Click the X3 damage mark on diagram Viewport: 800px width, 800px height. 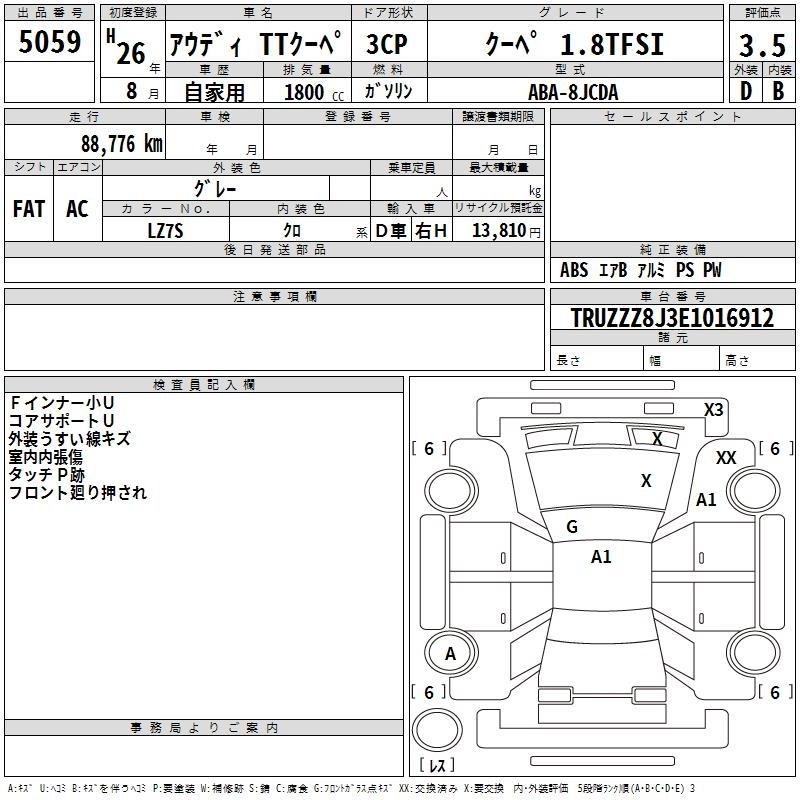(713, 409)
